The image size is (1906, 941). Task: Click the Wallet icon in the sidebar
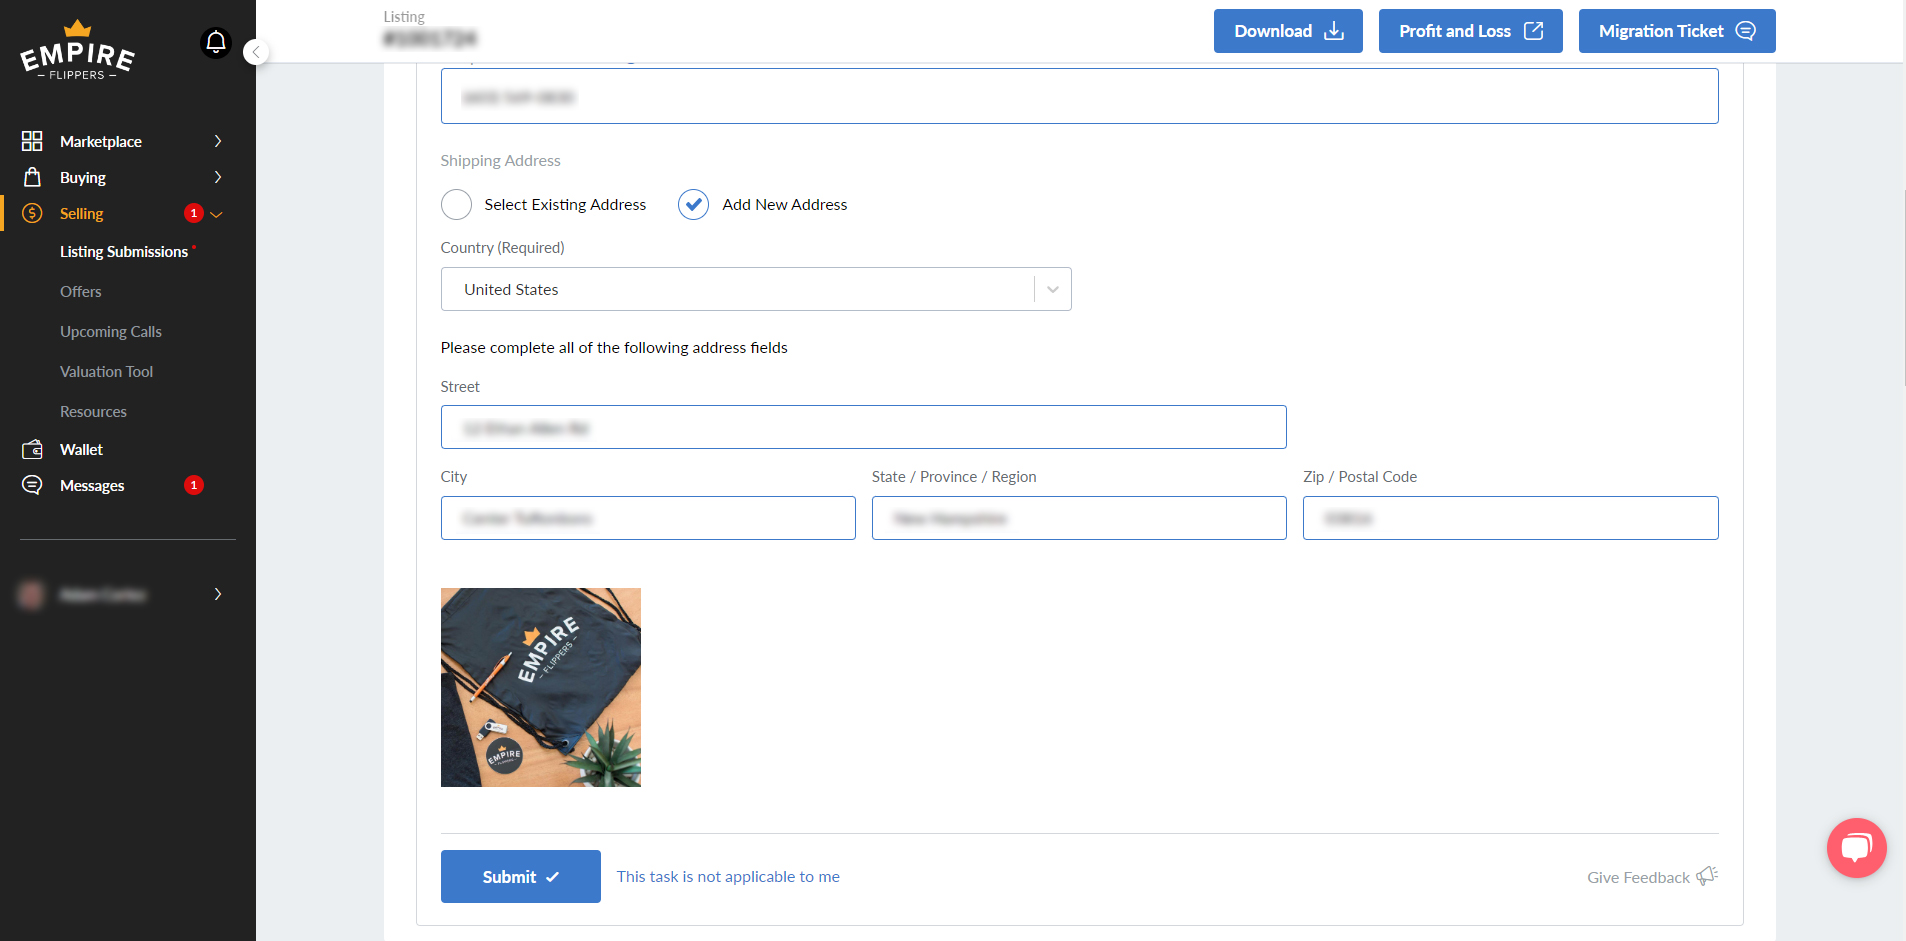click(32, 450)
